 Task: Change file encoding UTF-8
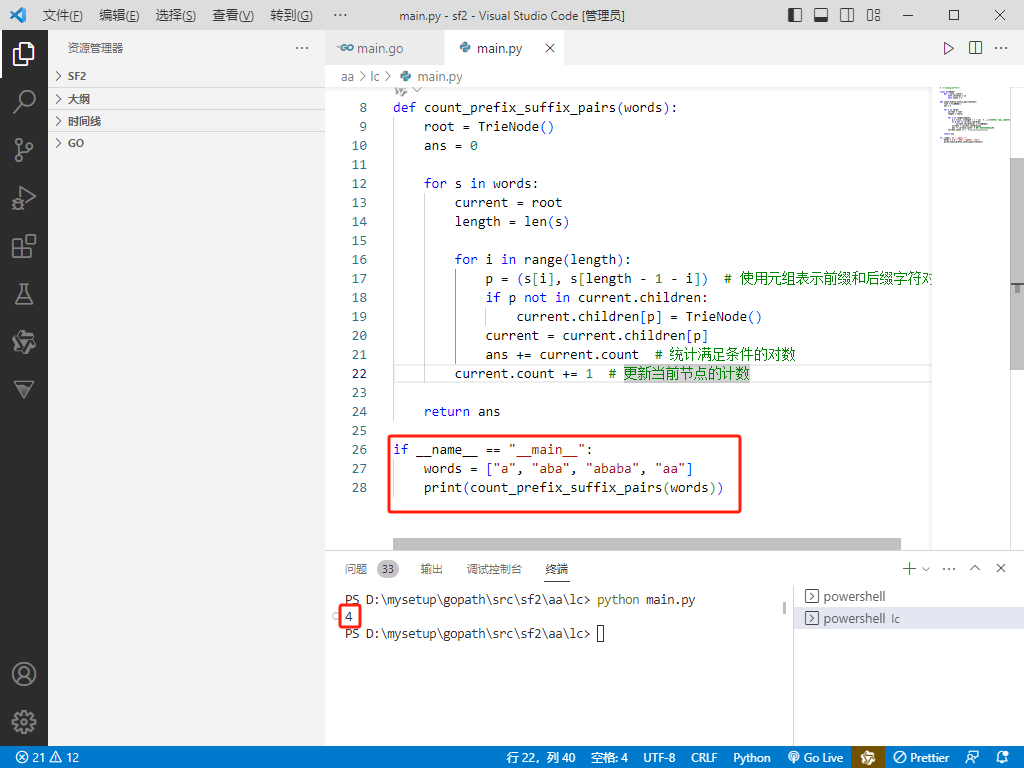[x=659, y=758]
